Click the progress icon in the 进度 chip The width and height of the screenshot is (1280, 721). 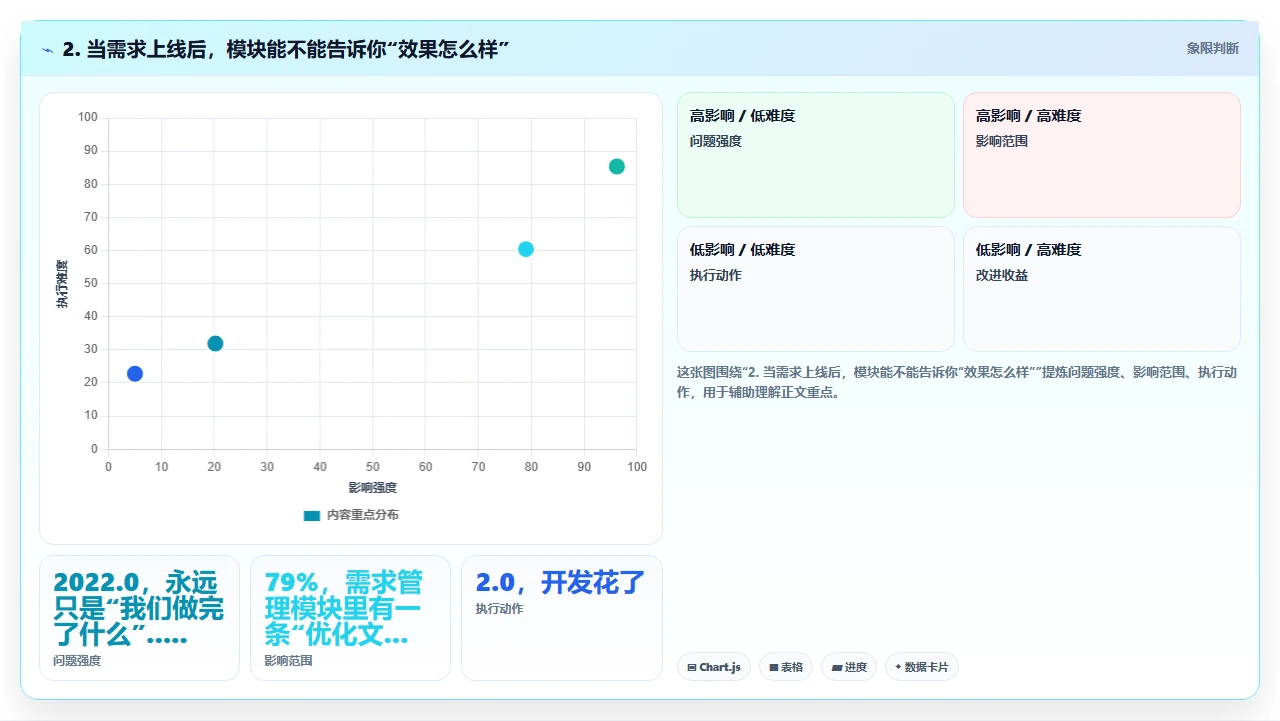[x=836, y=667]
